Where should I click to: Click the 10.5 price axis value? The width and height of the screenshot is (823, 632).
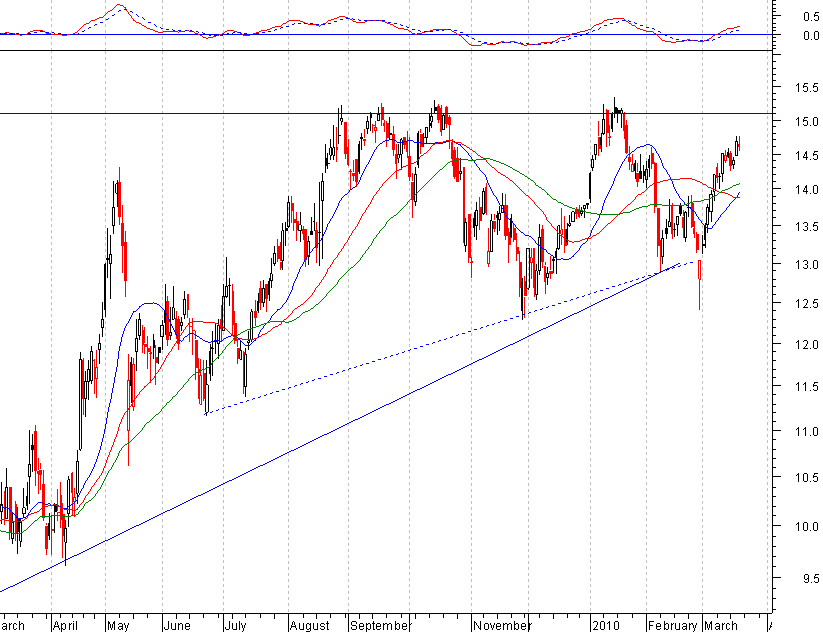coord(807,477)
